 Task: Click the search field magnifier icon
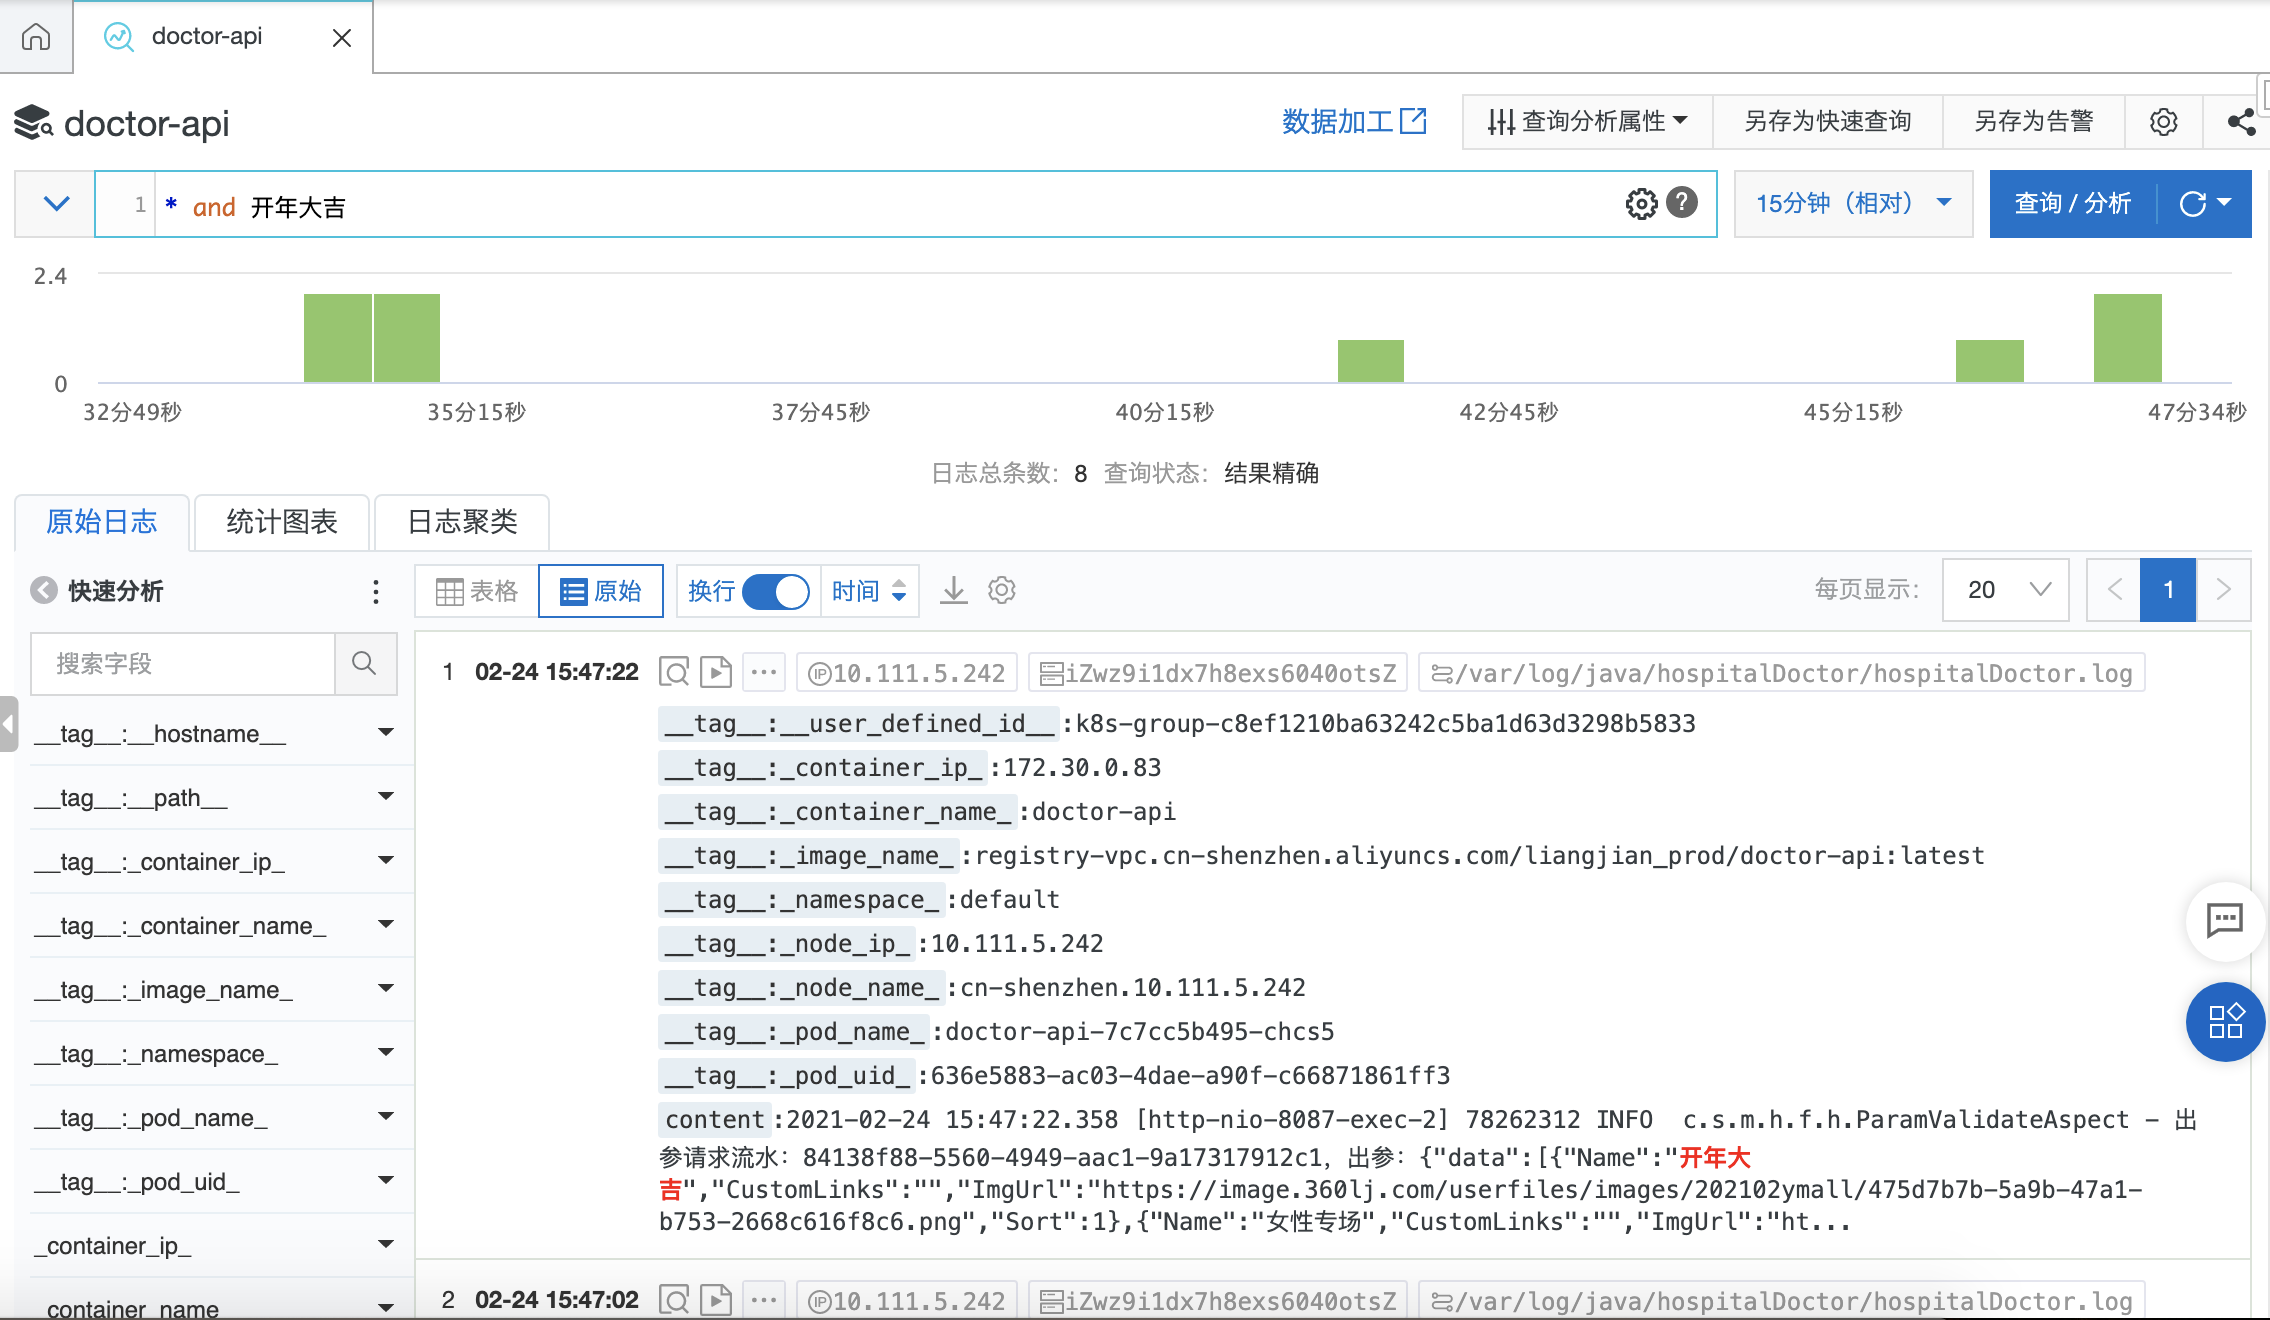(364, 663)
